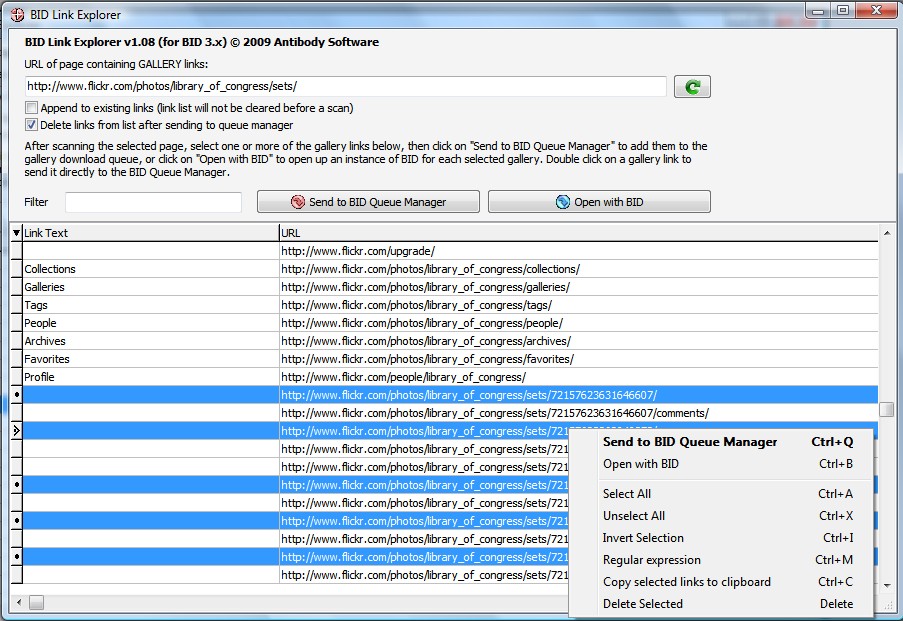This screenshot has height=621, width=903.
Task: Select the 72157623631646607/comments/ URL row
Action: tap(579, 413)
